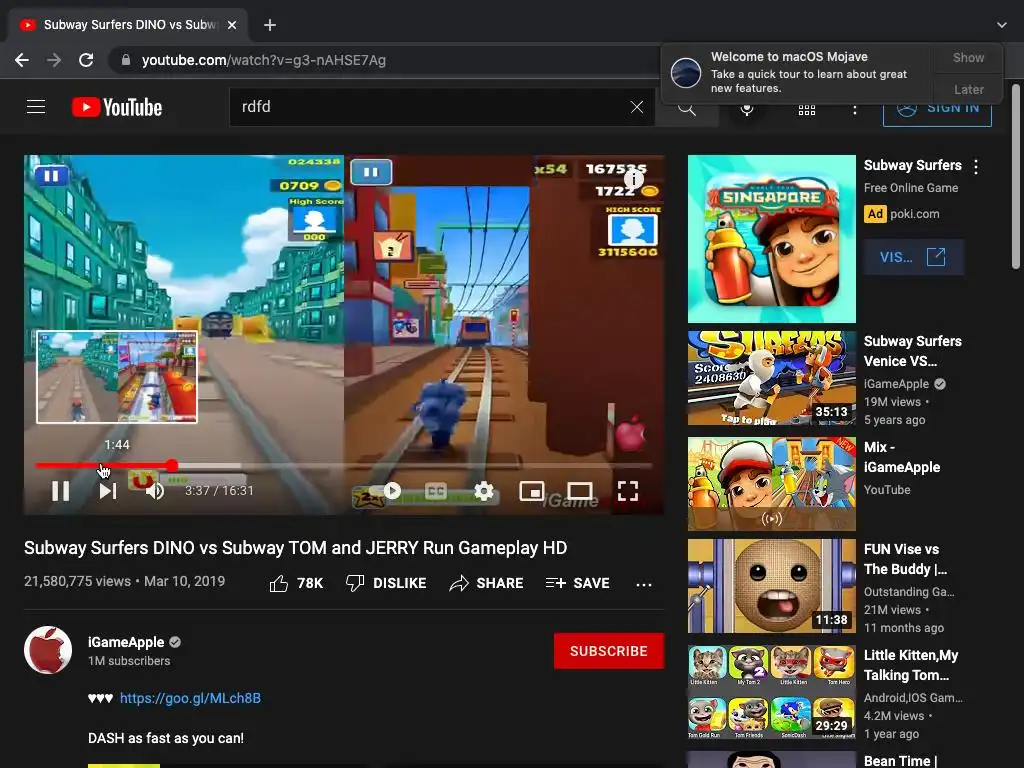Open ad options three-dot menu

[976, 167]
